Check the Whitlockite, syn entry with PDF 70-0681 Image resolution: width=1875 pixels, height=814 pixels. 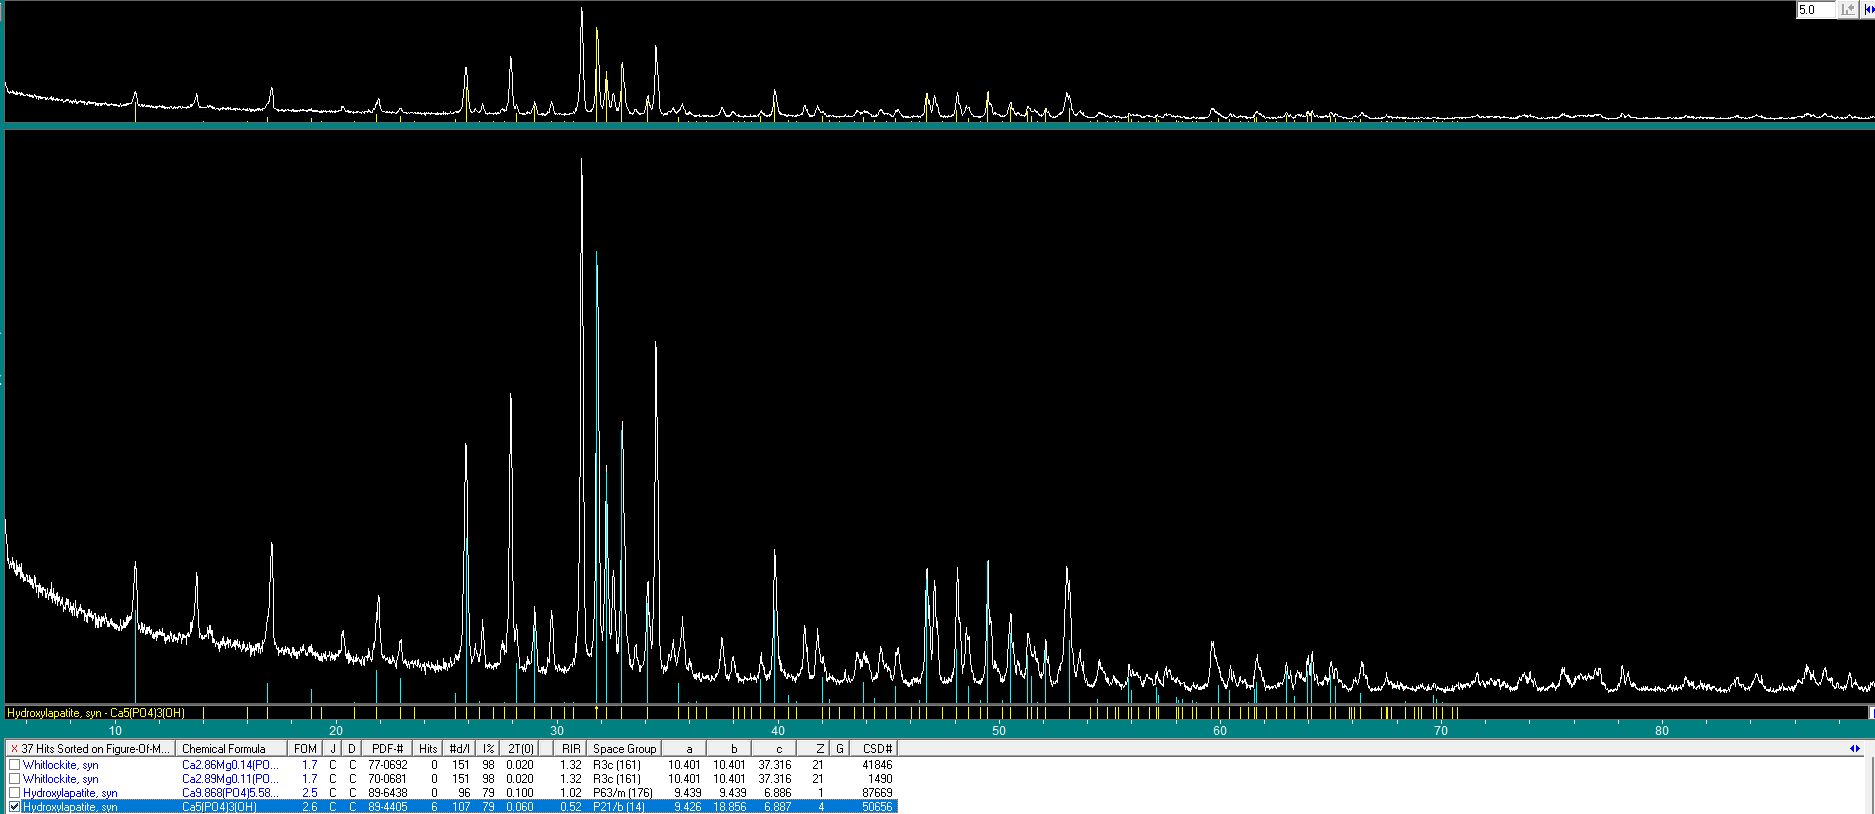click(14, 779)
